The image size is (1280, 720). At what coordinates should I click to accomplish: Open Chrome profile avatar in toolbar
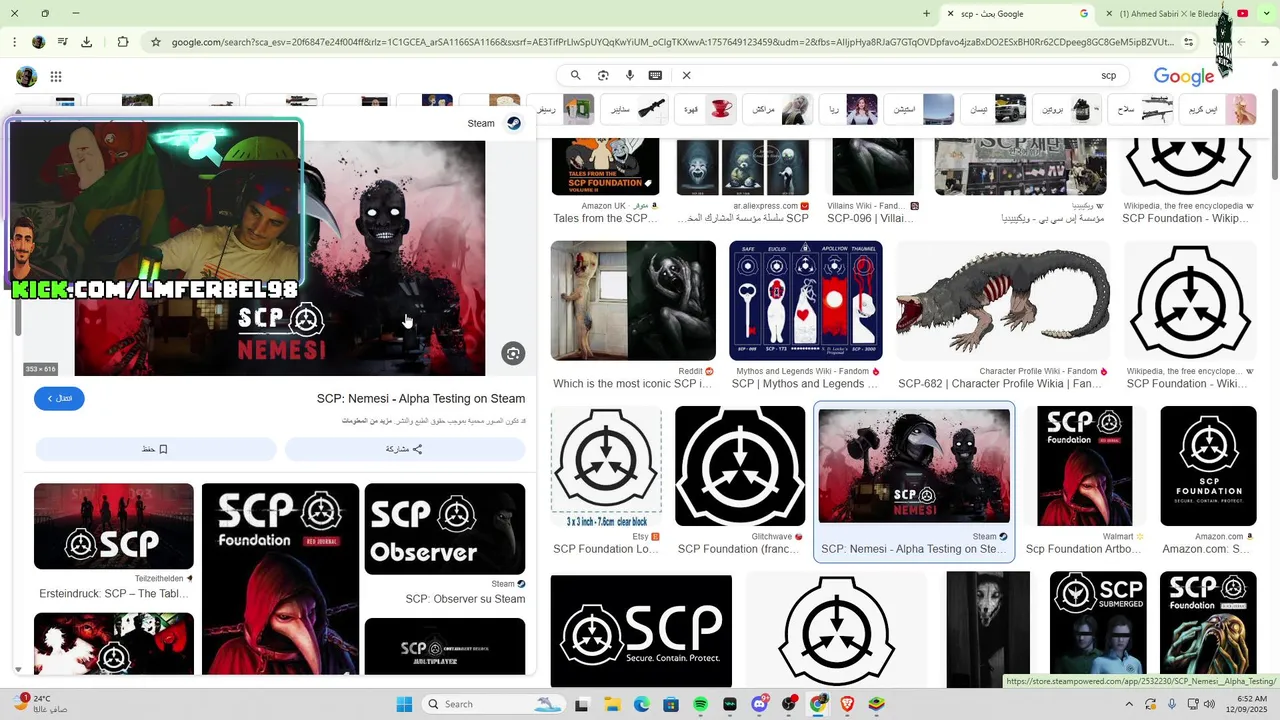[x=38, y=42]
